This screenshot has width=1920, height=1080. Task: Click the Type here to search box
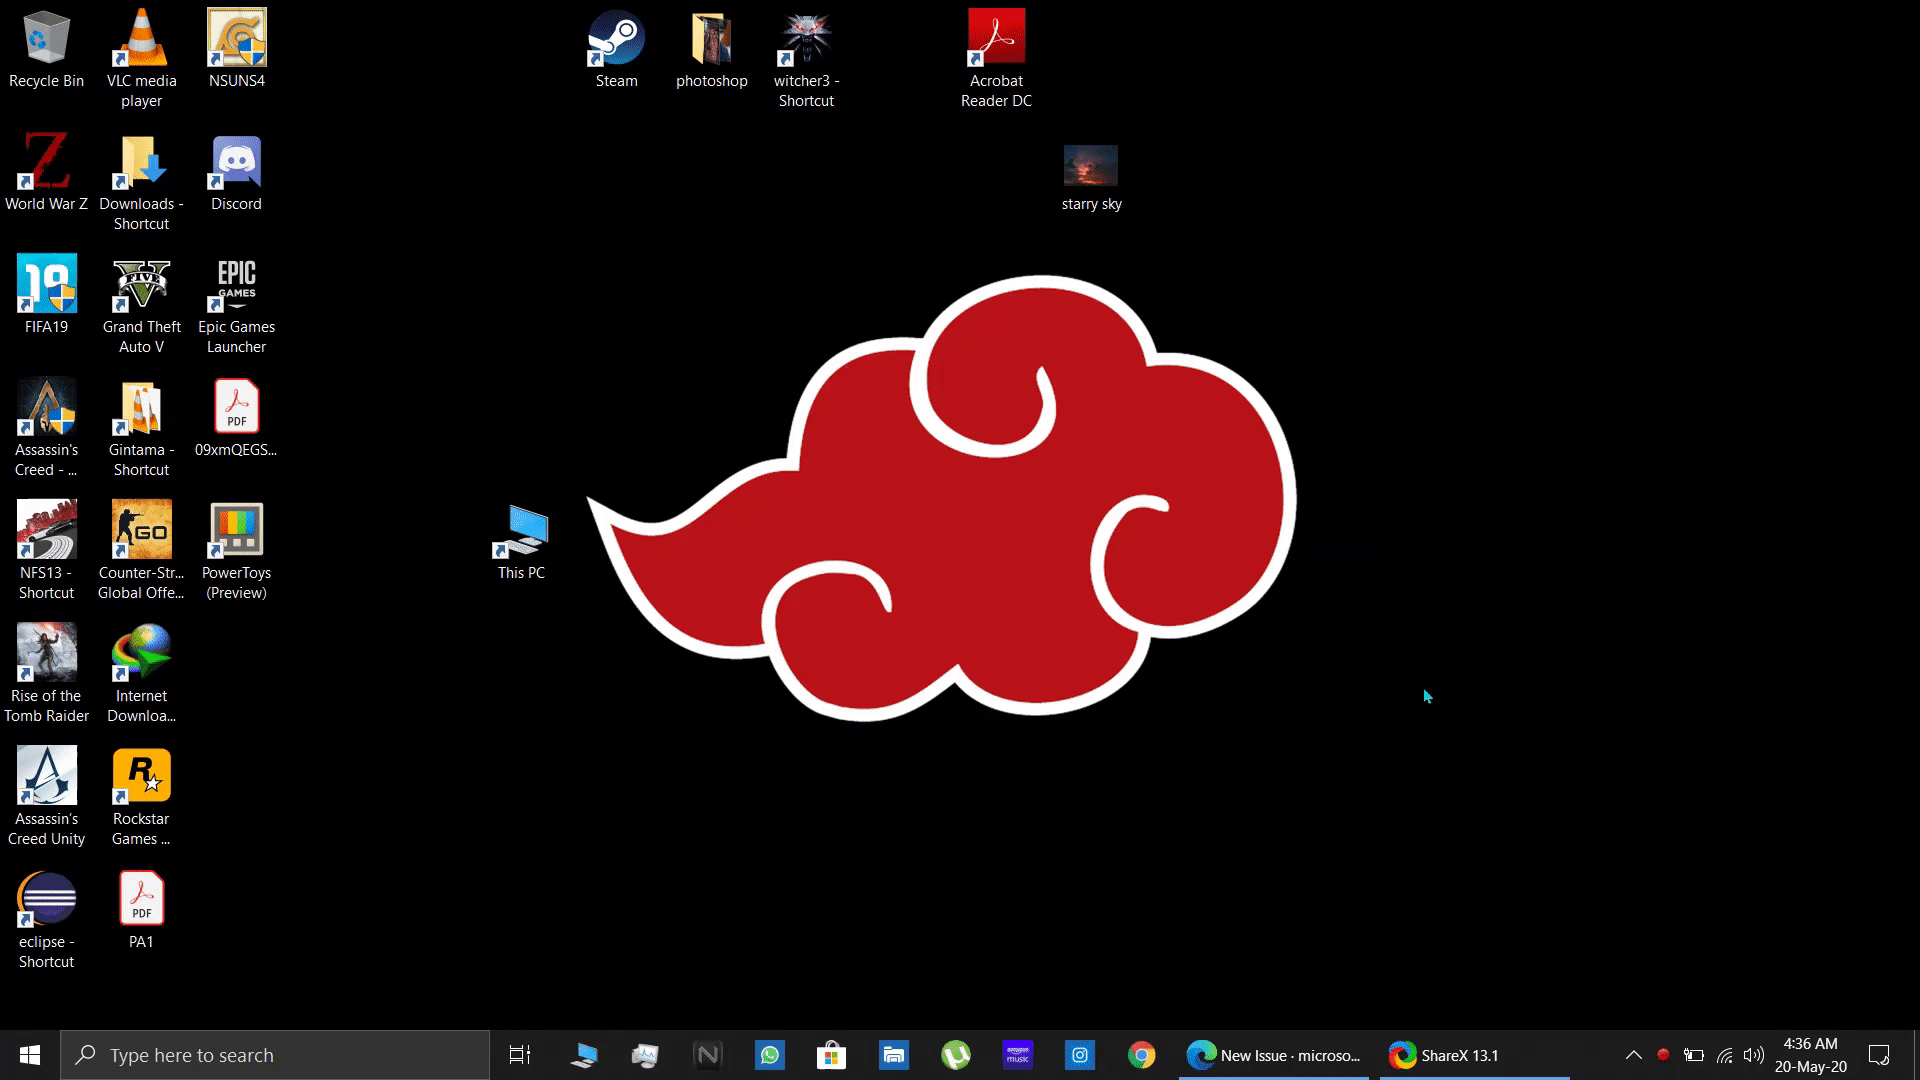point(275,1055)
